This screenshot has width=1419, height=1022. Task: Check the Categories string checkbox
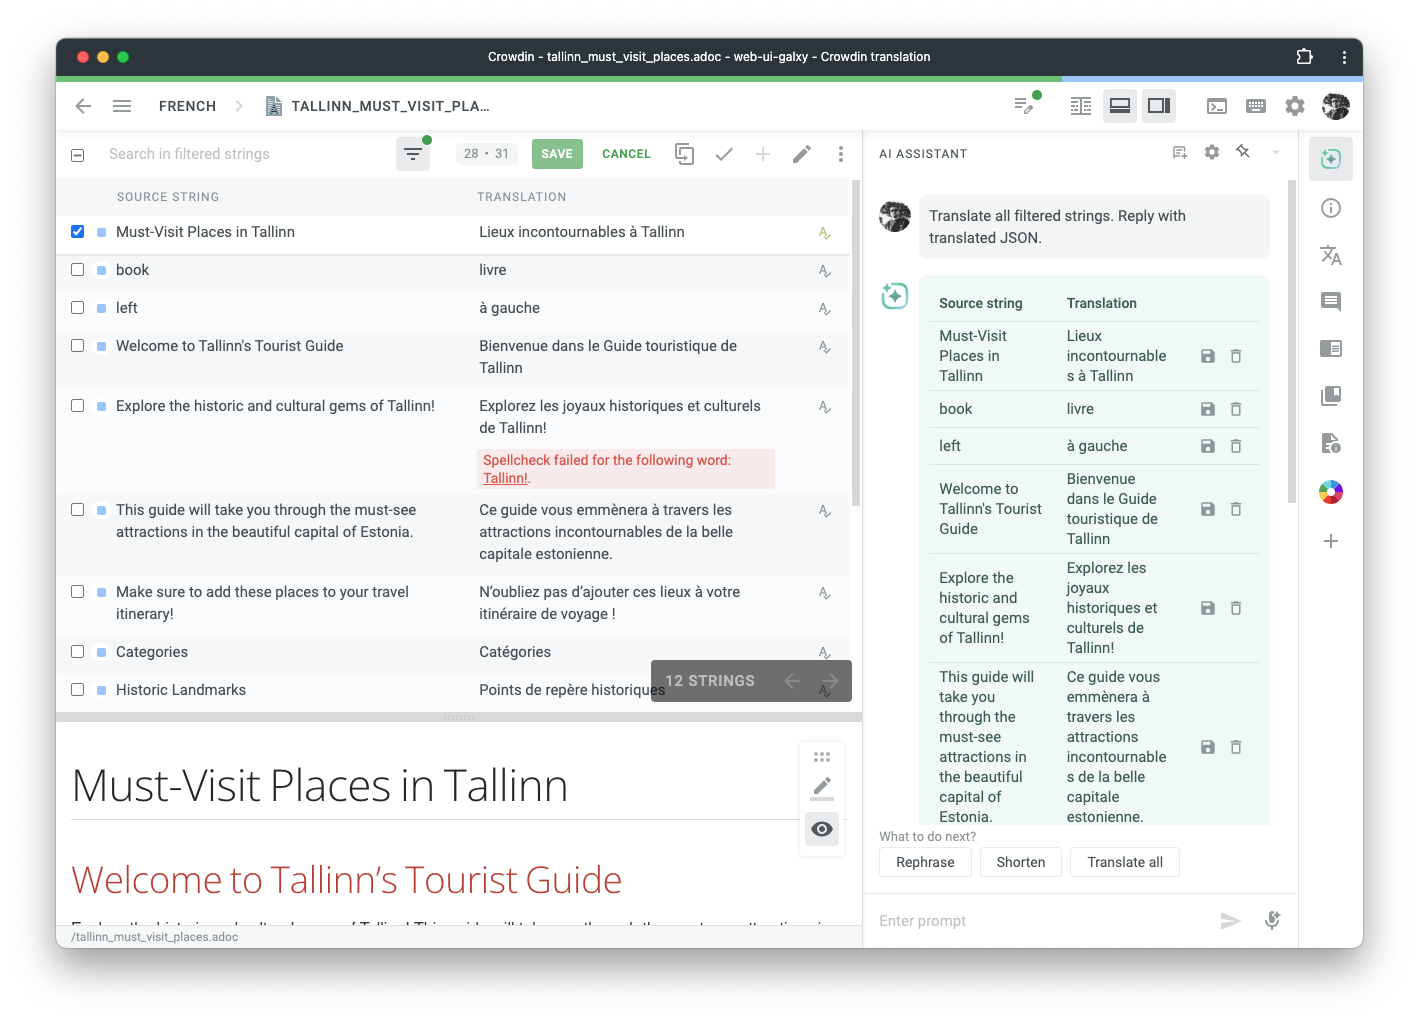click(77, 652)
